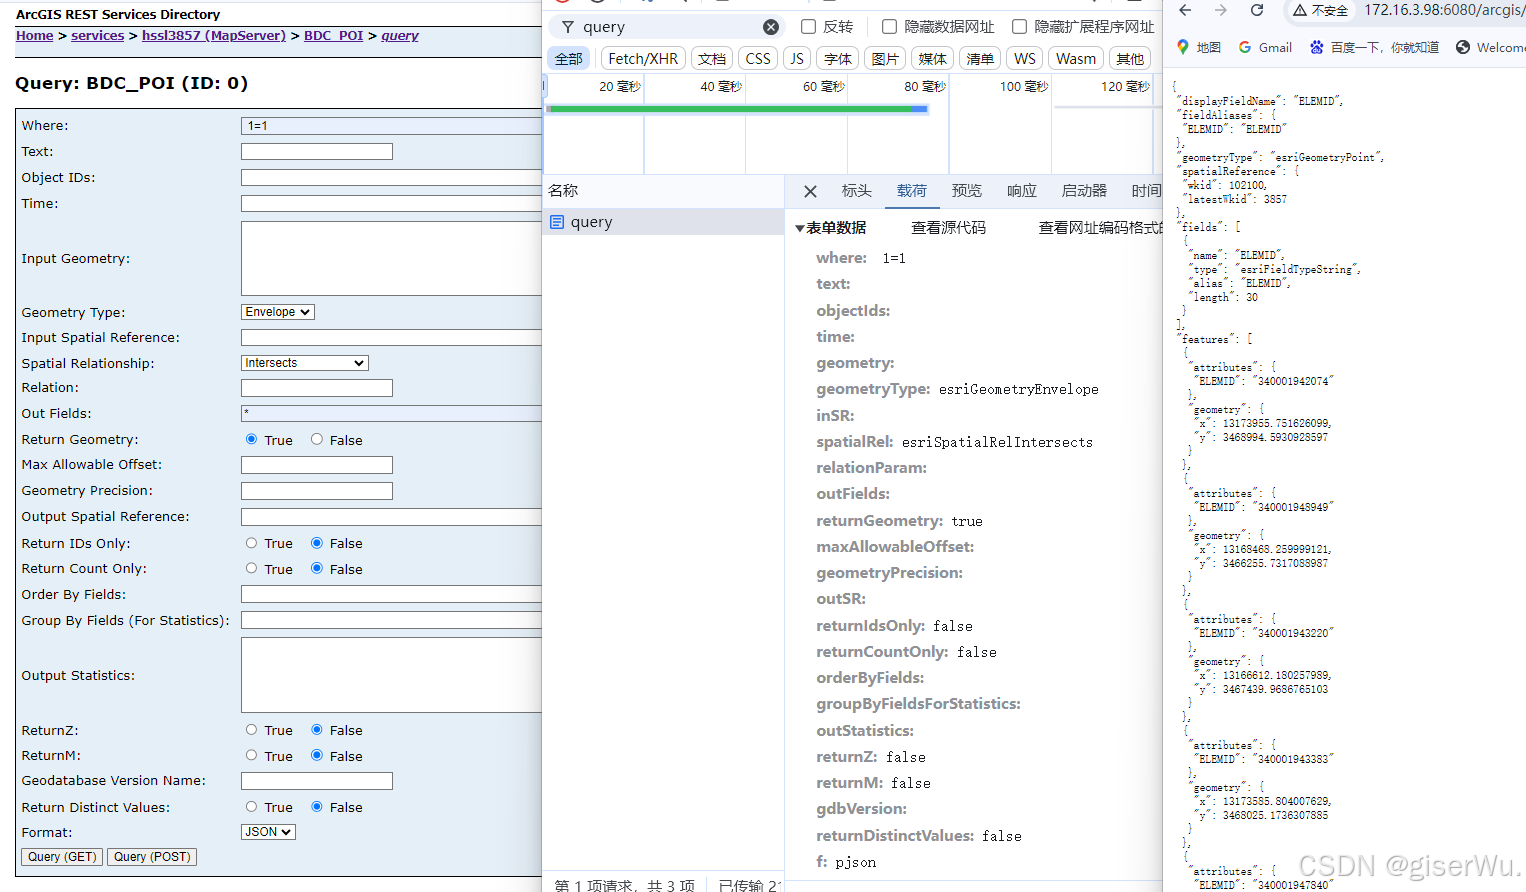This screenshot has width=1526, height=892.
Task: Switch to the 标头 headers tab
Action: click(x=856, y=191)
